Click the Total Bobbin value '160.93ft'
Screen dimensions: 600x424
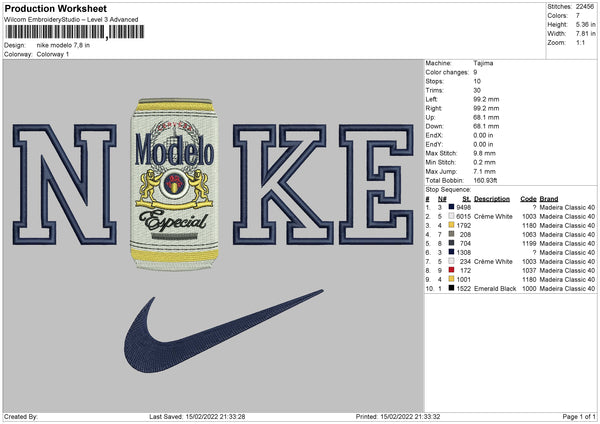[x=486, y=181]
